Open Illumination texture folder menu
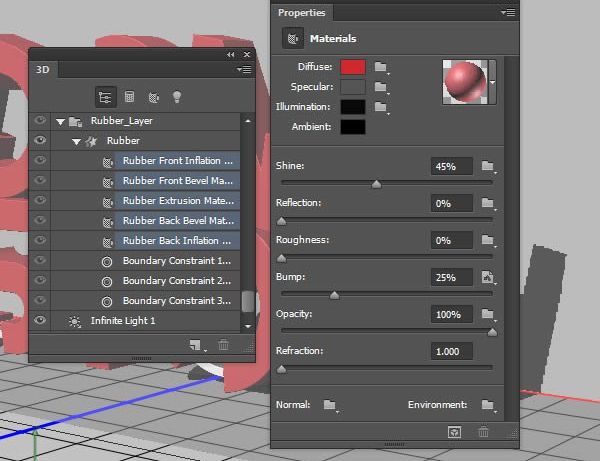The height and width of the screenshot is (461, 600). click(x=382, y=107)
